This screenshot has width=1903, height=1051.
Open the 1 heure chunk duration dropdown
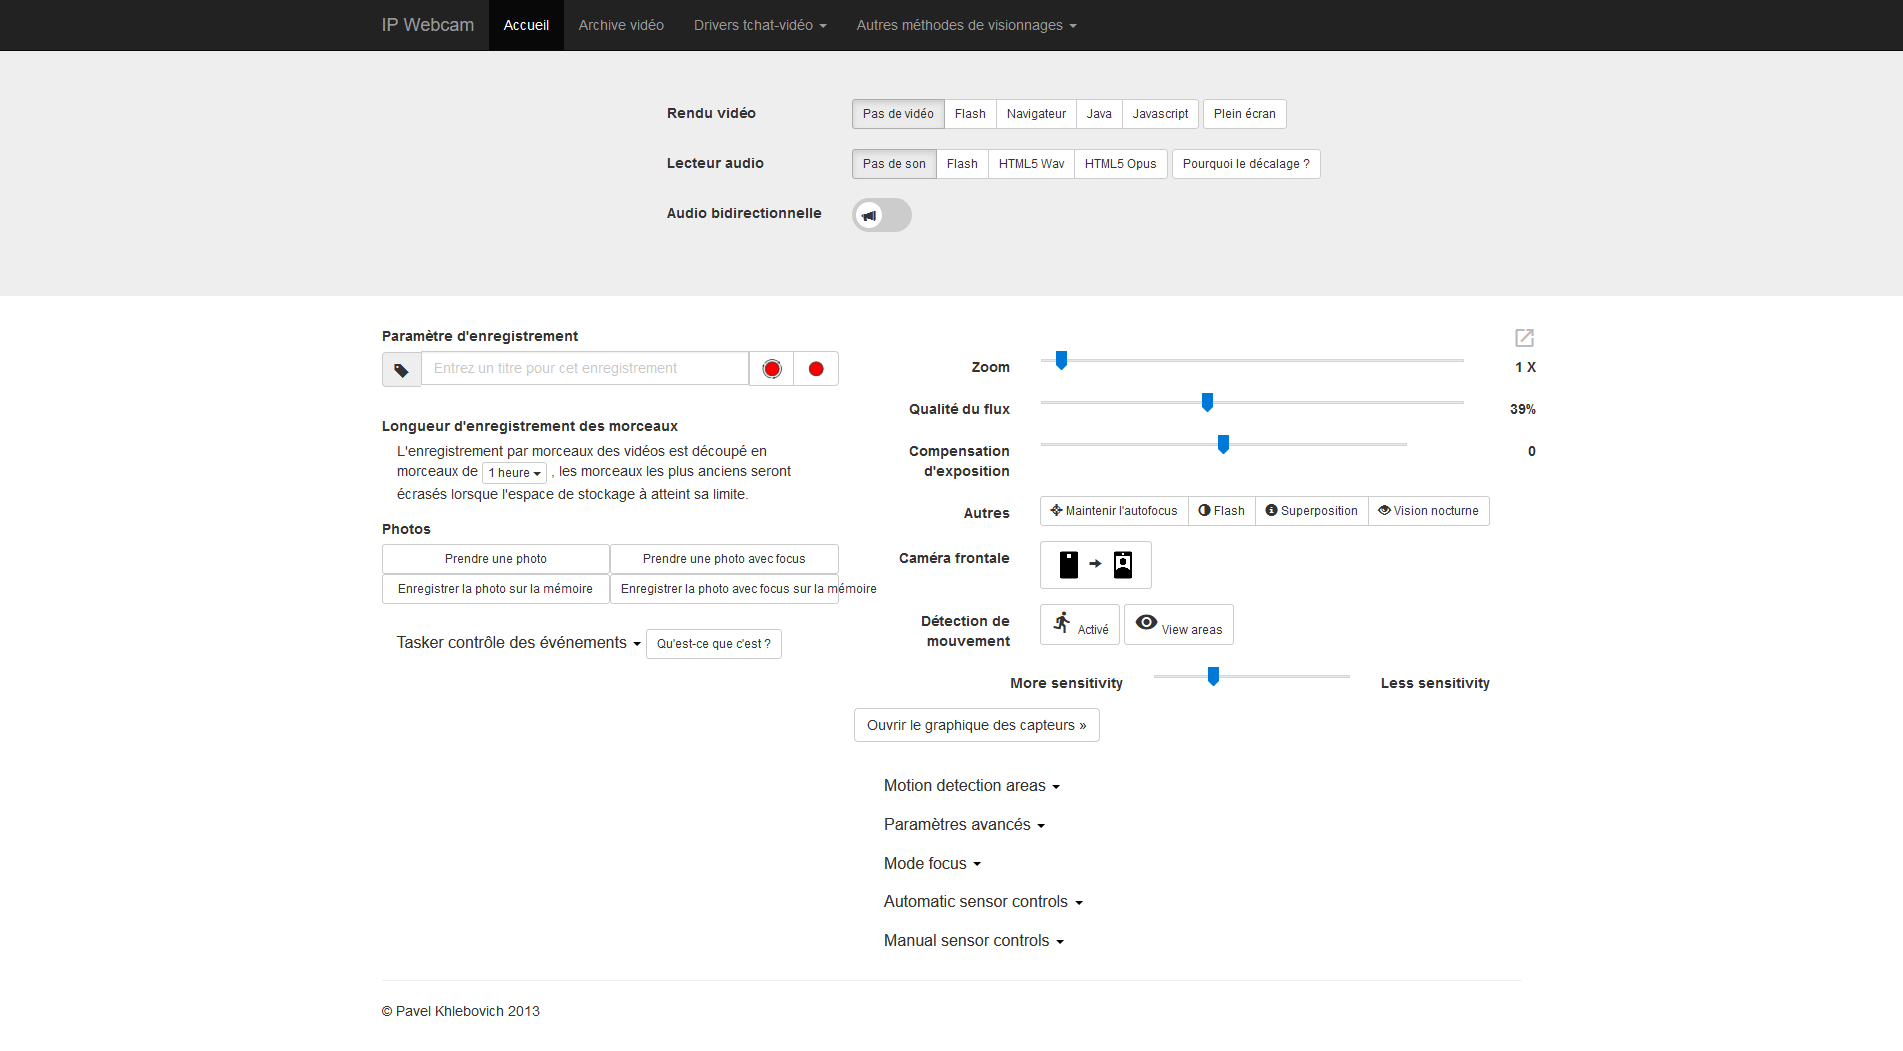(513, 472)
